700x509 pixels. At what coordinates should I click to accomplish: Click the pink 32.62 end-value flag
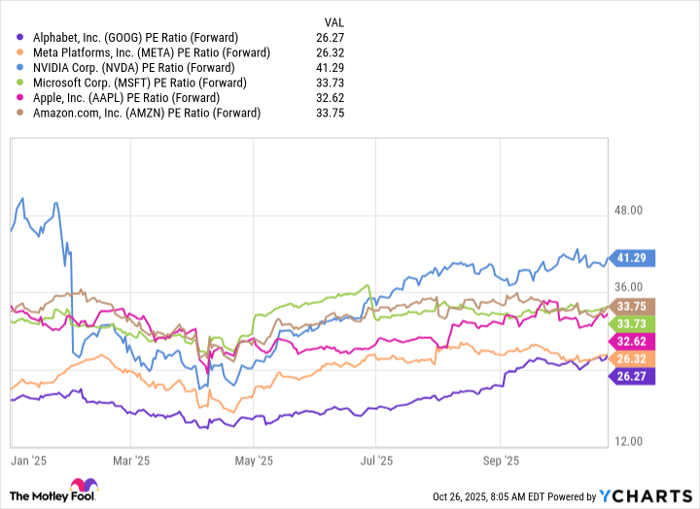(633, 340)
